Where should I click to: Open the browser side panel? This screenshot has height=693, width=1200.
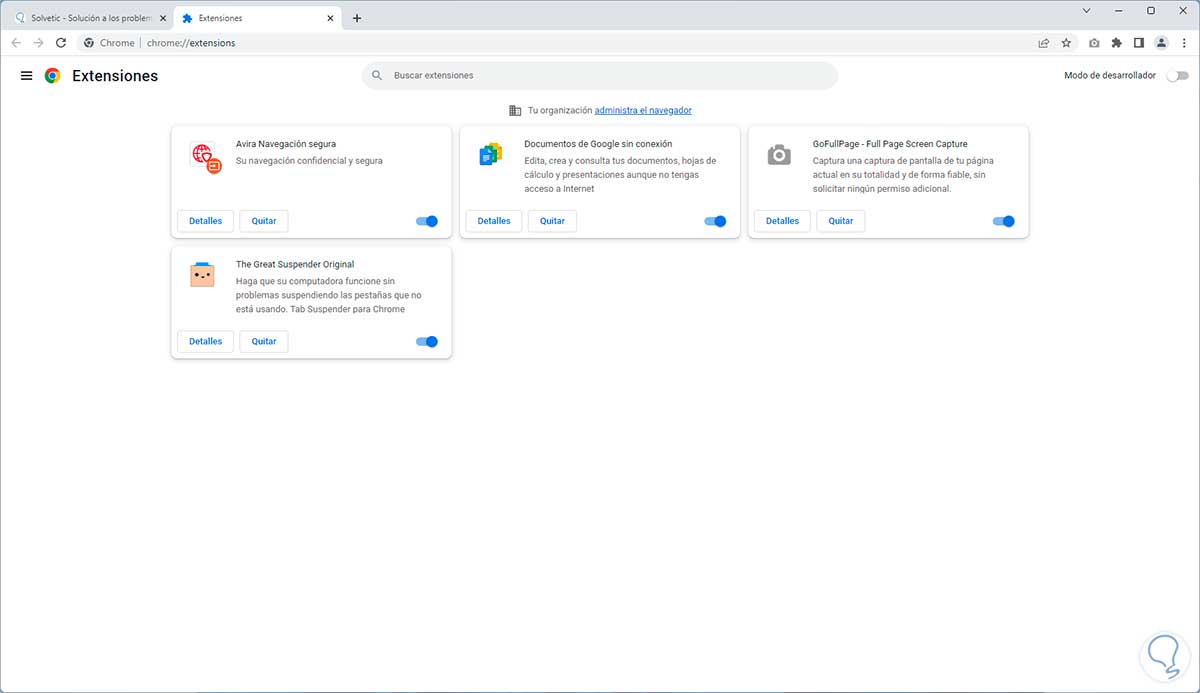tap(1139, 43)
